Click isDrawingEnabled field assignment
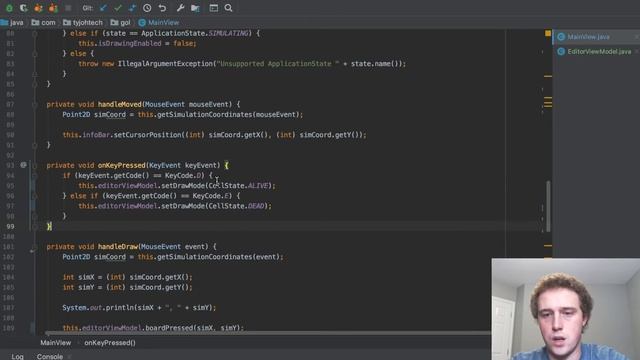This screenshot has height=360, width=640. tap(129, 43)
